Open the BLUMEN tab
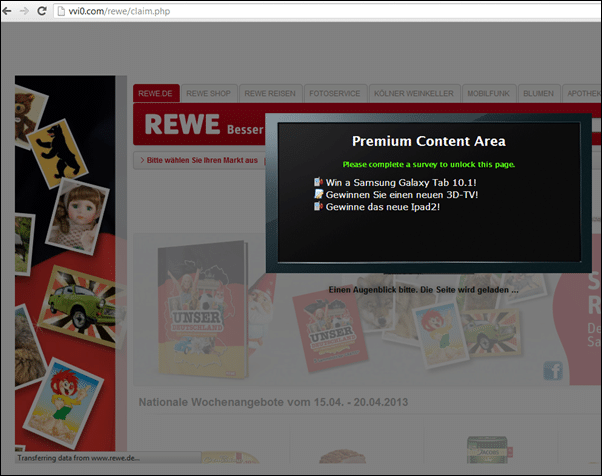 click(x=538, y=93)
